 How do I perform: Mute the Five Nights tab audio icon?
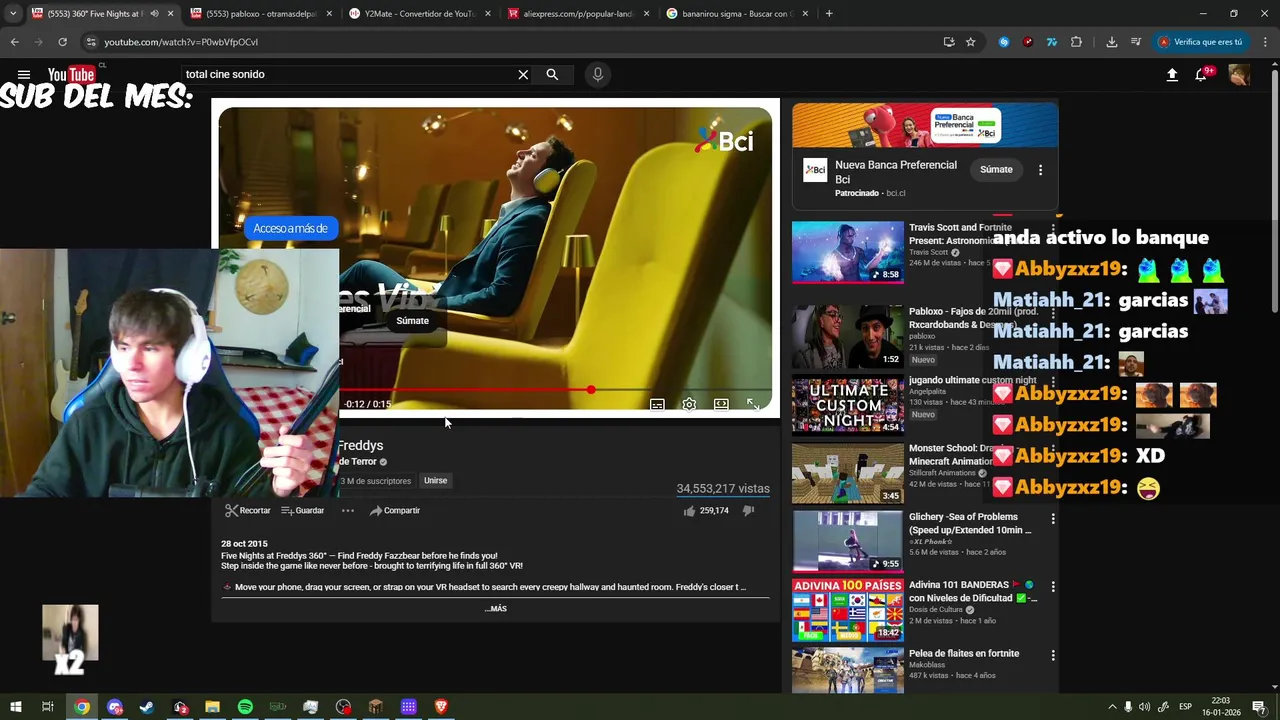(x=154, y=14)
